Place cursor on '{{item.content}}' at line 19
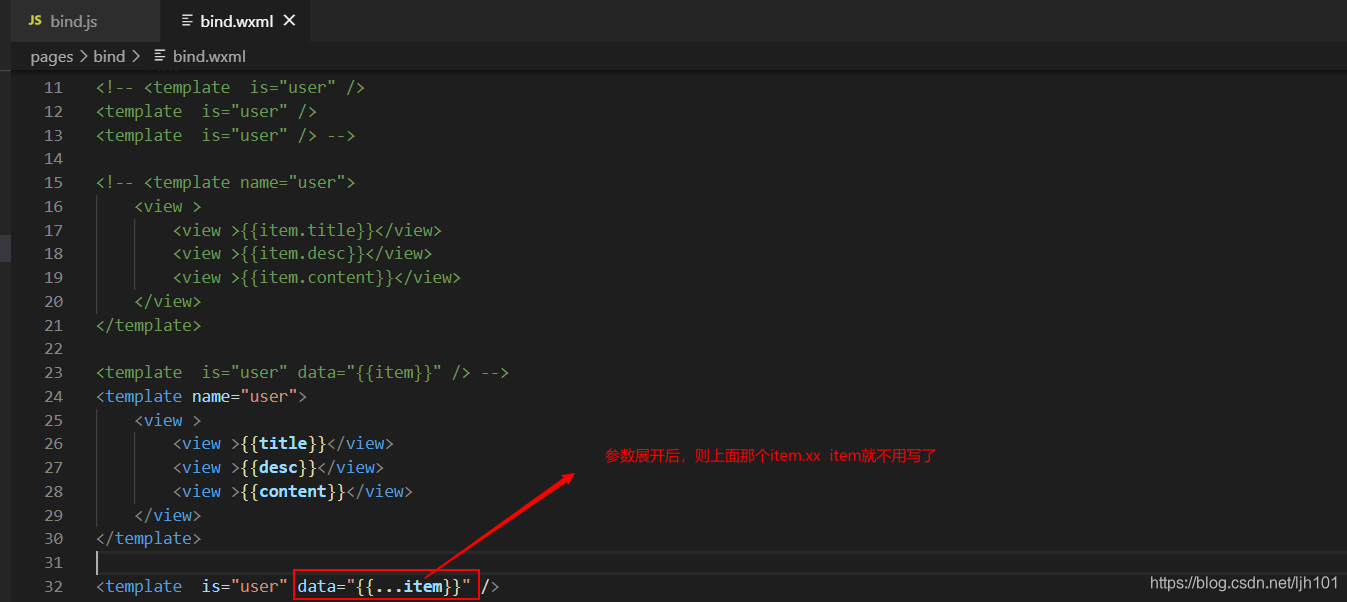 click(x=318, y=277)
